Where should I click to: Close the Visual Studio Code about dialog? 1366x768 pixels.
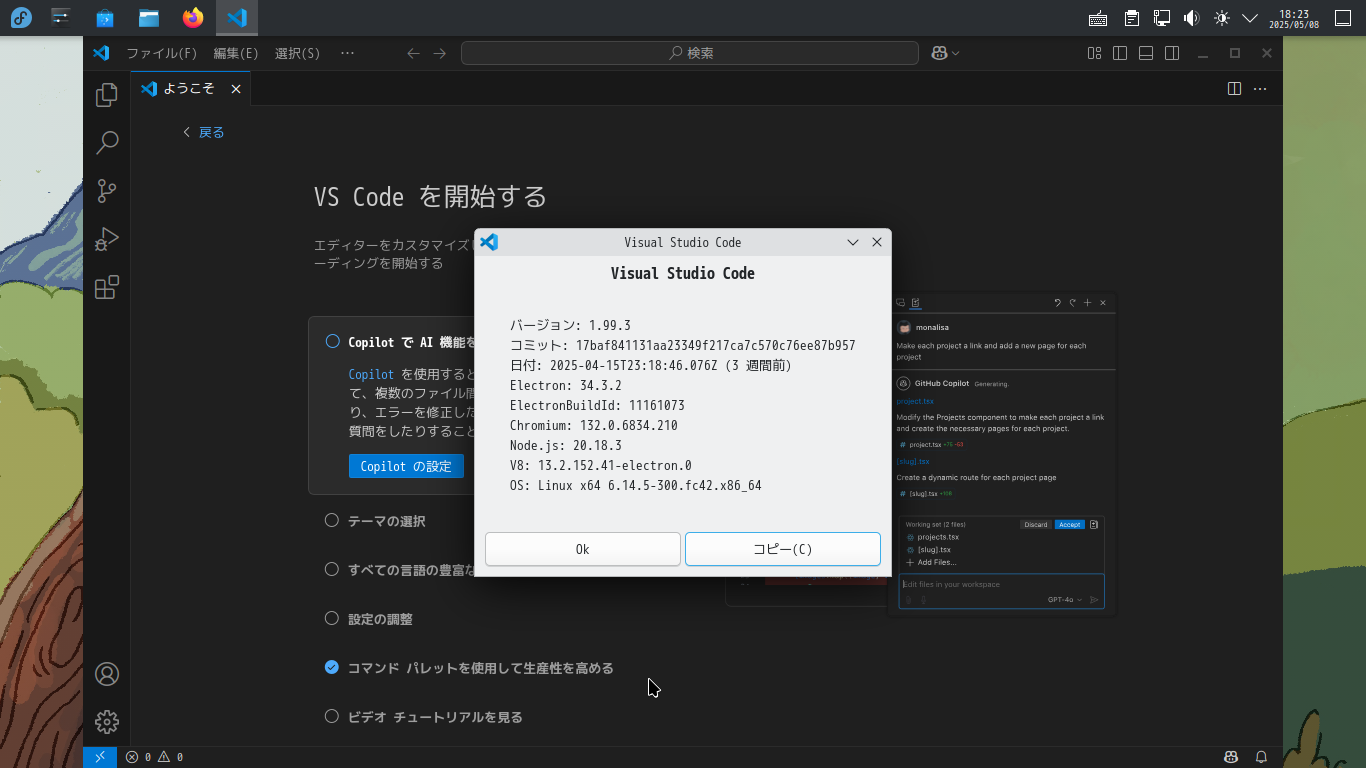tap(877, 242)
